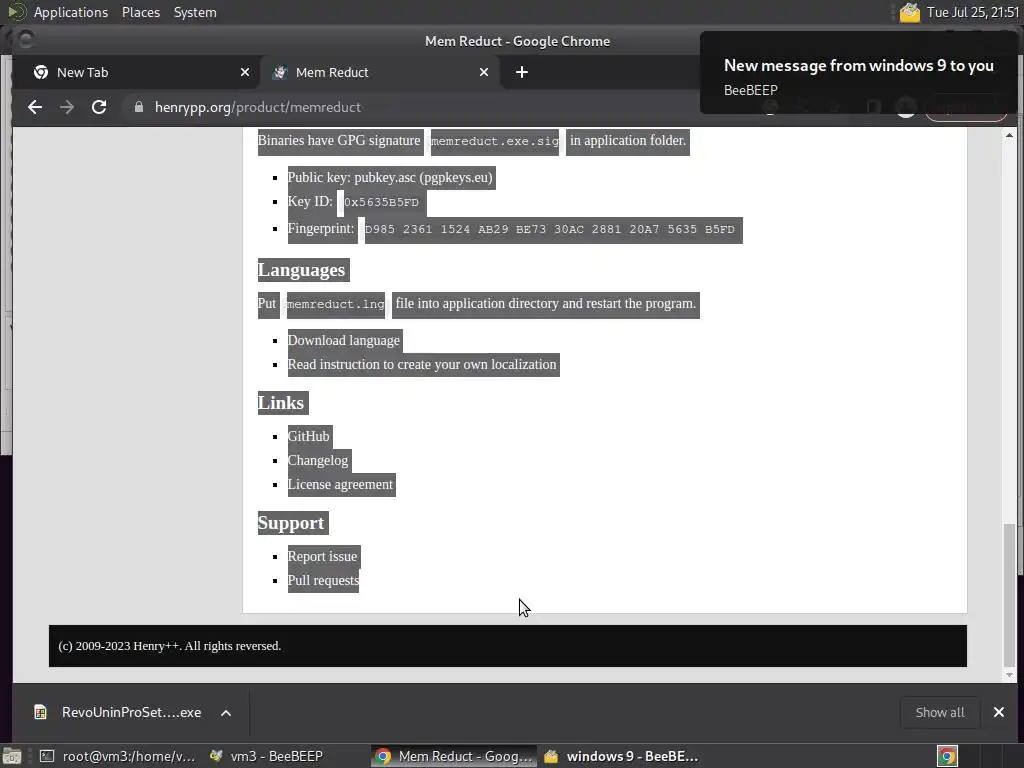The image size is (1024, 768).
Task: Close the Mem Reduct tab
Action: click(x=484, y=72)
